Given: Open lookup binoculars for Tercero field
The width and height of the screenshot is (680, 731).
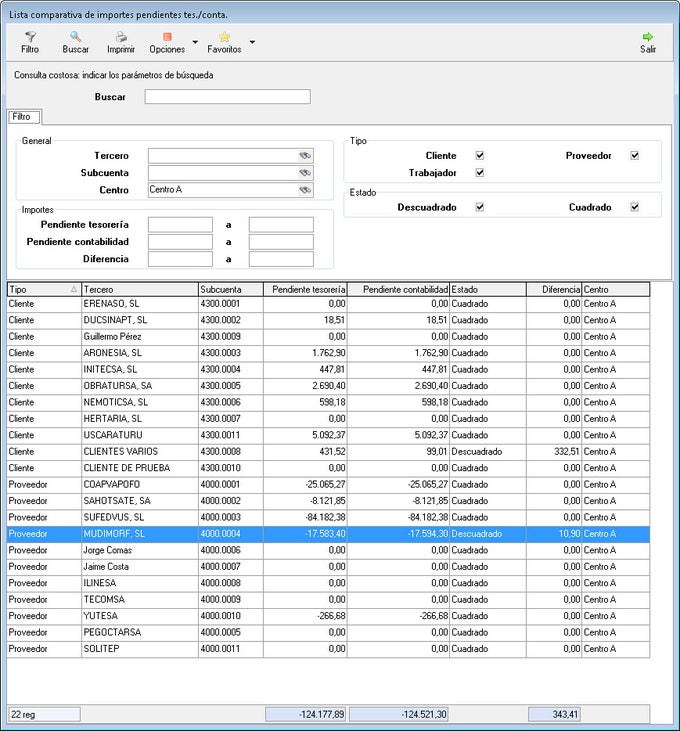Looking at the screenshot, I should coord(305,156).
